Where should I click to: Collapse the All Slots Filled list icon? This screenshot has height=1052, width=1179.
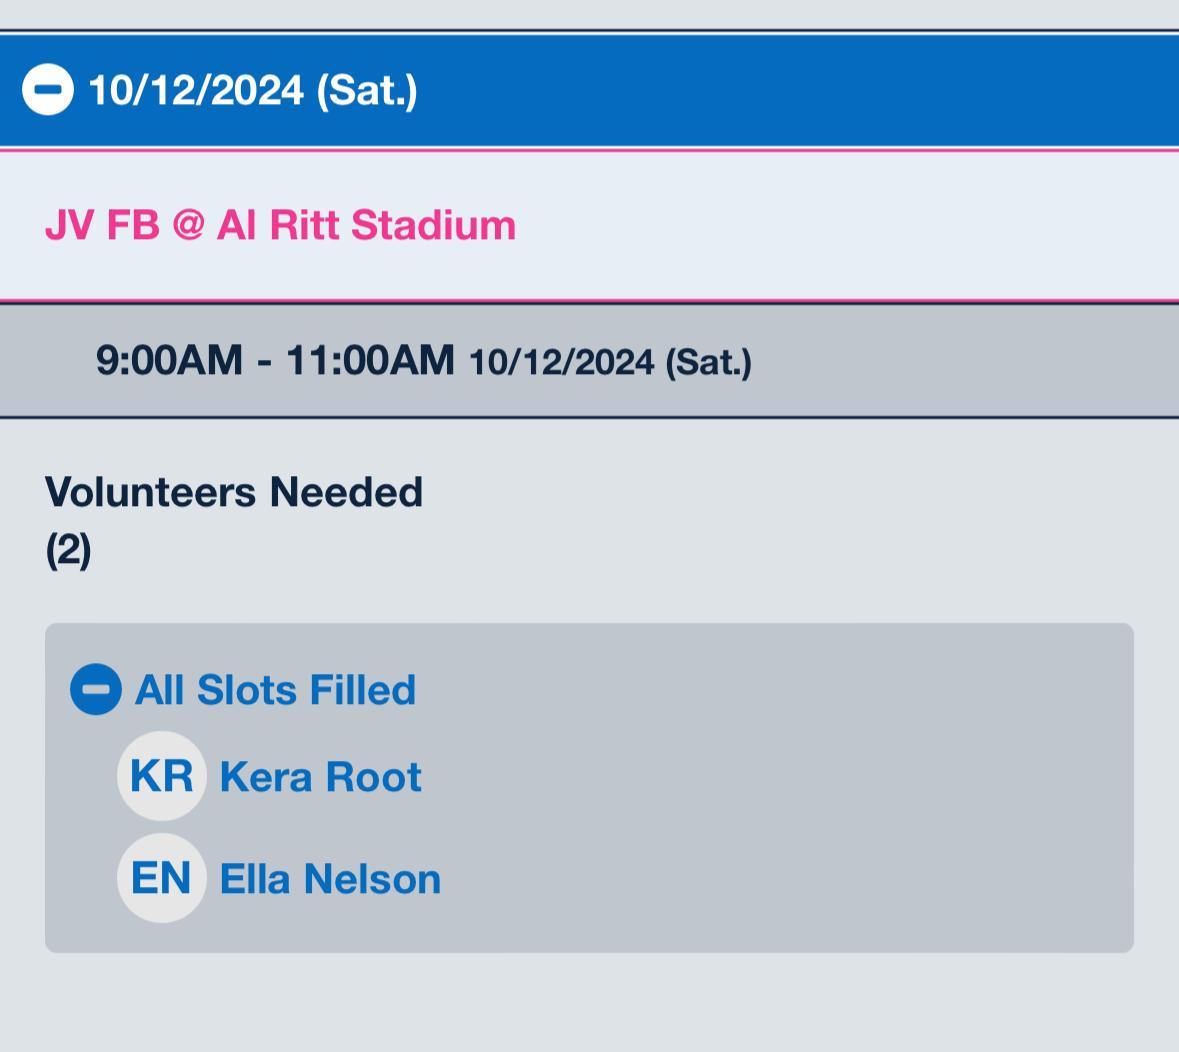[95, 690]
